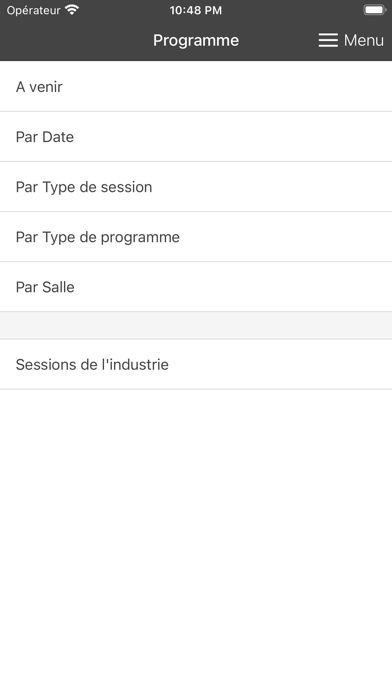The height and width of the screenshot is (696, 392).
Task: Tap the Wi-Fi signal icon
Action: pos(71,10)
